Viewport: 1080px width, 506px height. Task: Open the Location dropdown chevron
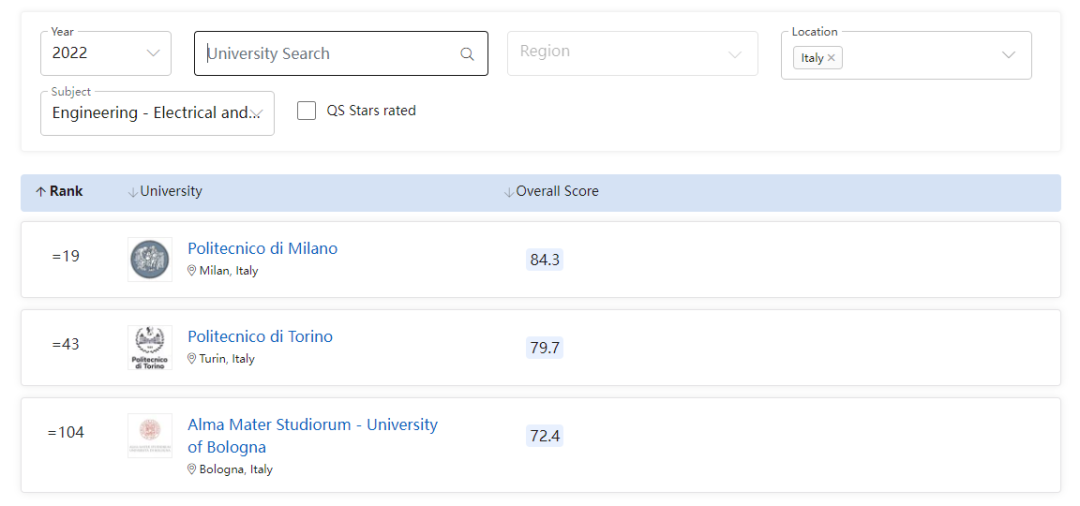click(x=1008, y=55)
